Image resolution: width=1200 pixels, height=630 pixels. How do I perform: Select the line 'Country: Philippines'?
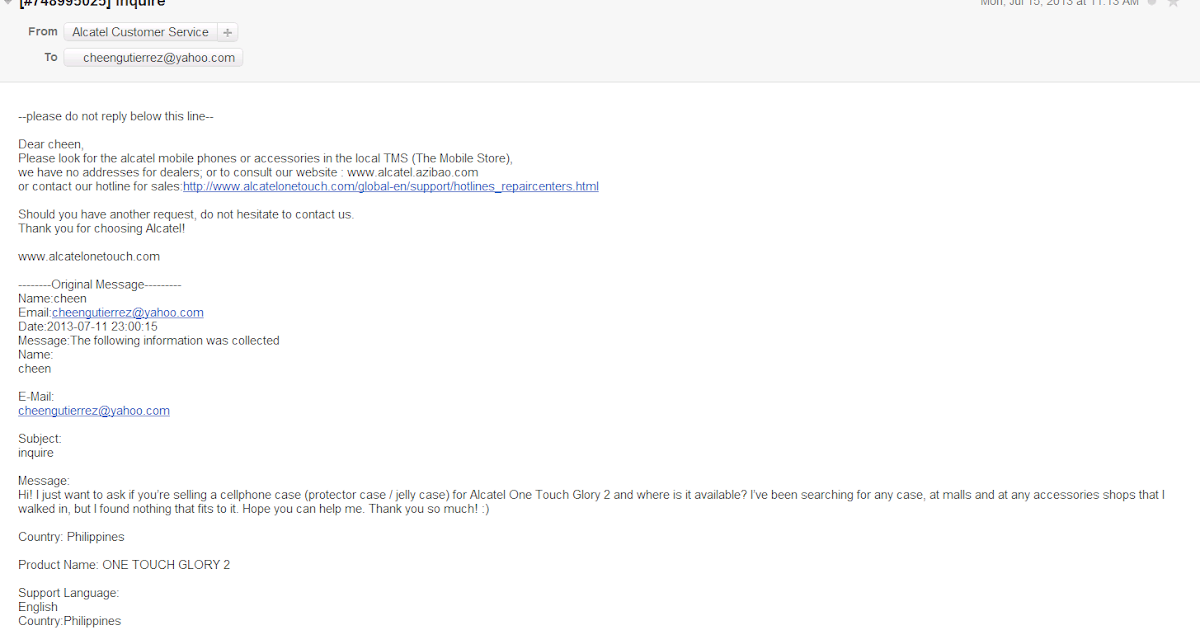point(71,536)
